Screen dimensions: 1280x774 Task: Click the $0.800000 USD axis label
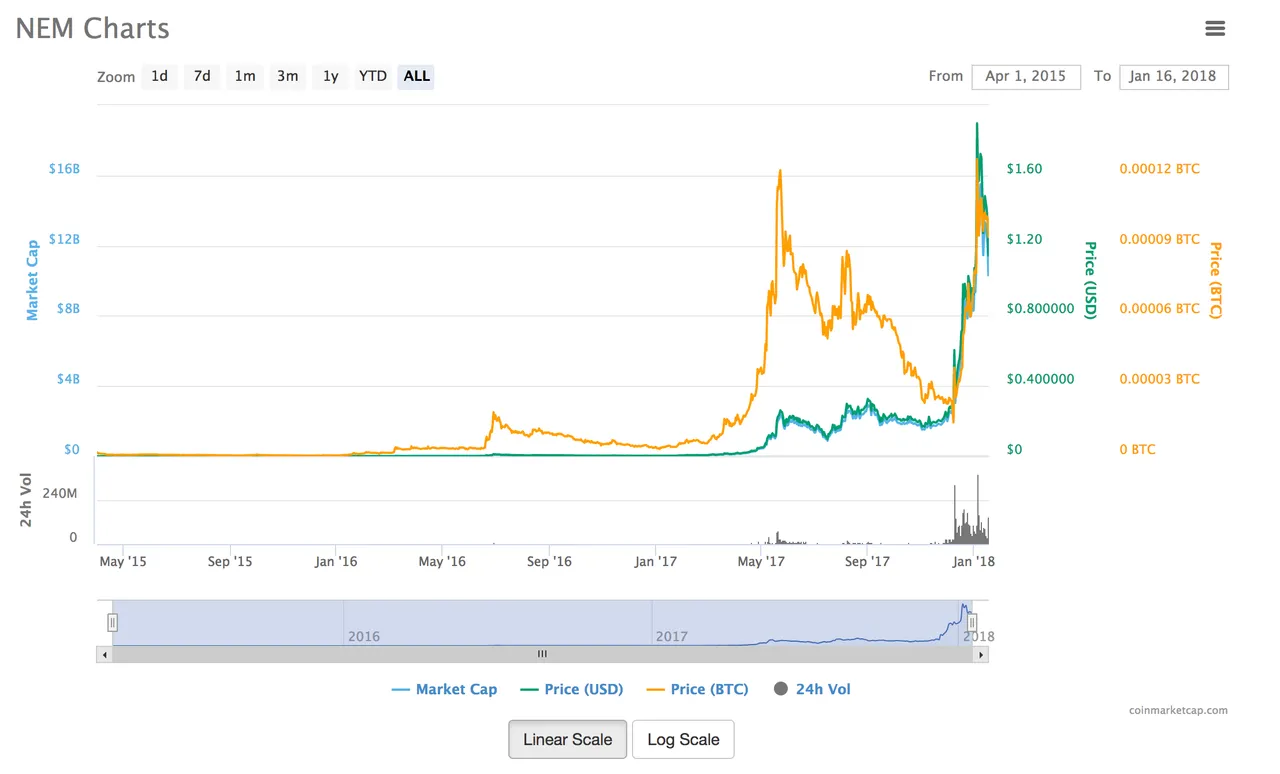coord(1040,309)
